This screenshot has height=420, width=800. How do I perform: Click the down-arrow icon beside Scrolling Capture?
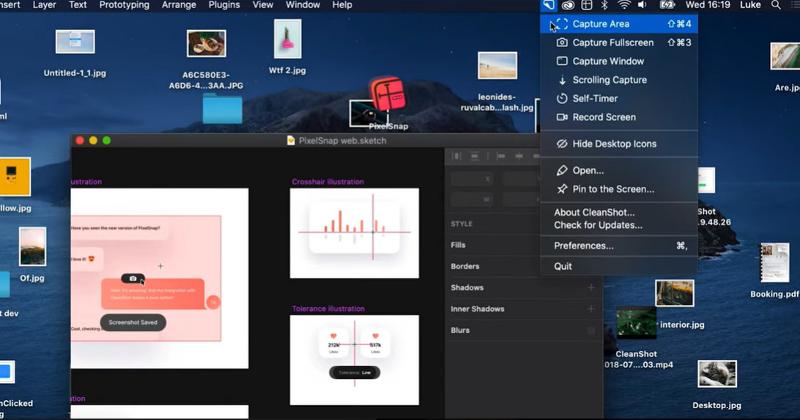tap(562, 80)
